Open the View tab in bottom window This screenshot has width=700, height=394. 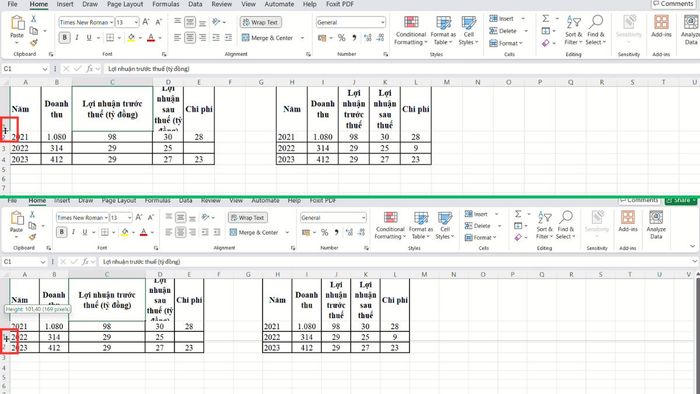click(236, 200)
